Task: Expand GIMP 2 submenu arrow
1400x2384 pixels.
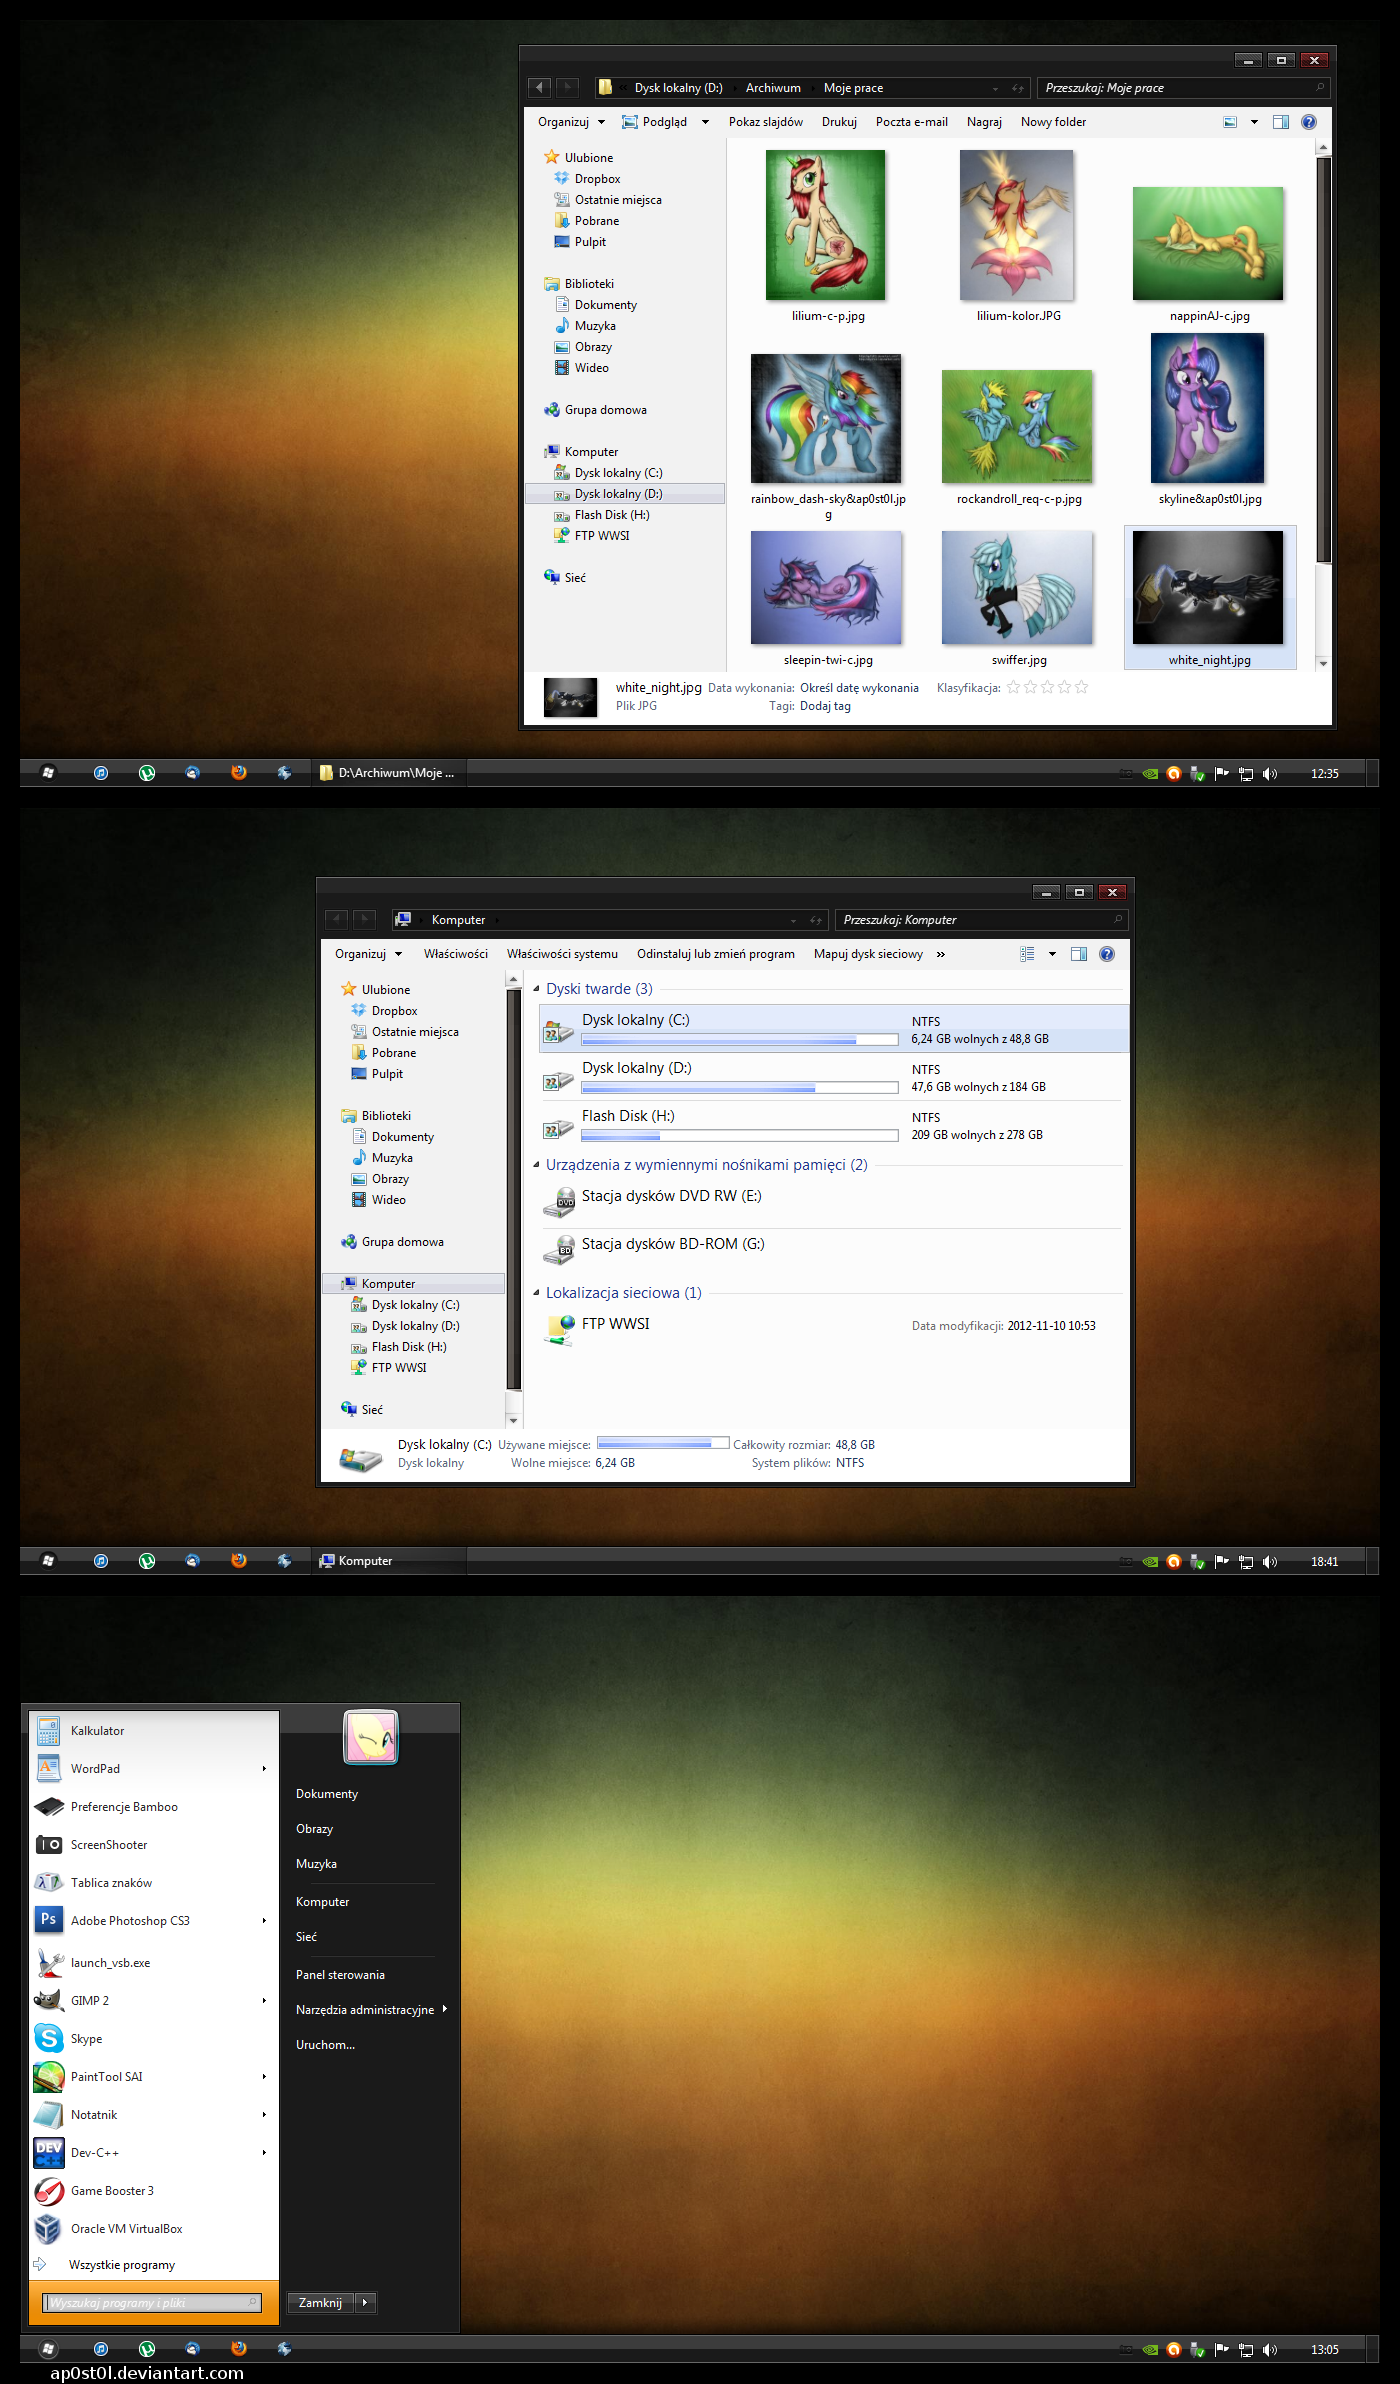Action: [264, 2001]
